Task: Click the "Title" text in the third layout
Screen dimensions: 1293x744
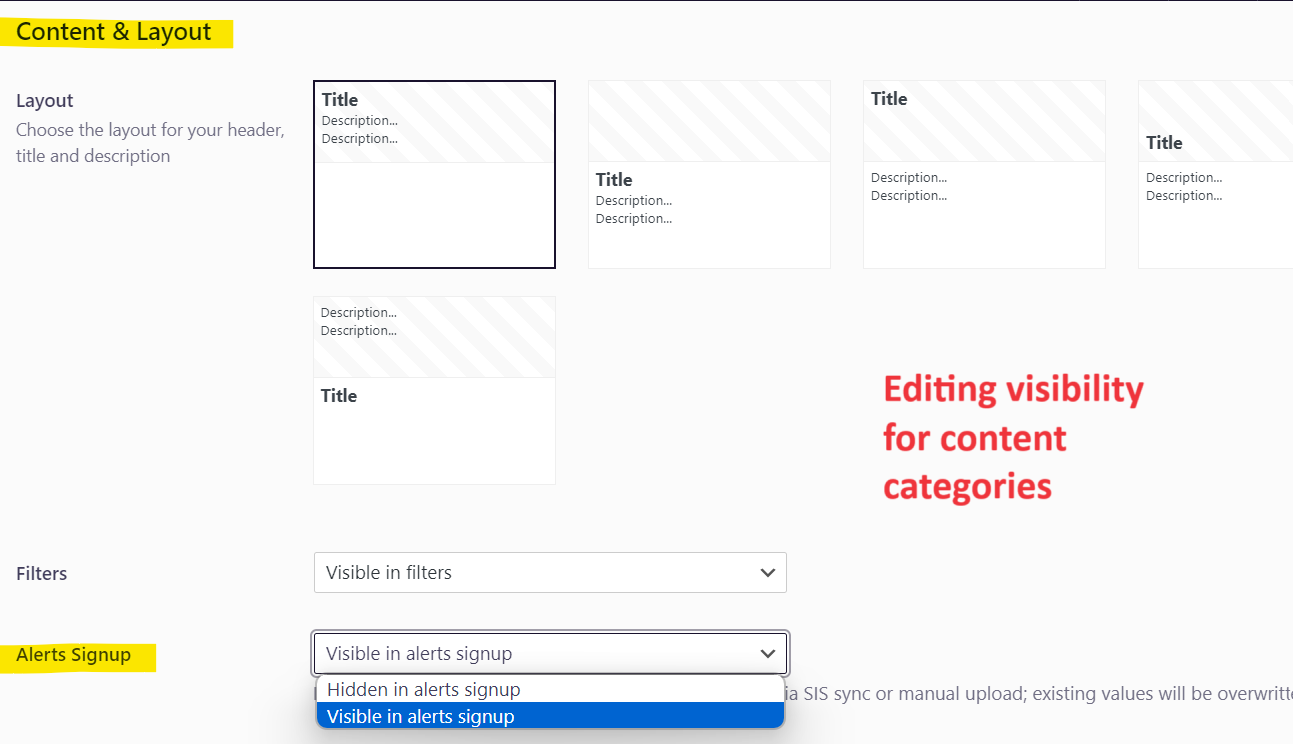Action: [889, 99]
